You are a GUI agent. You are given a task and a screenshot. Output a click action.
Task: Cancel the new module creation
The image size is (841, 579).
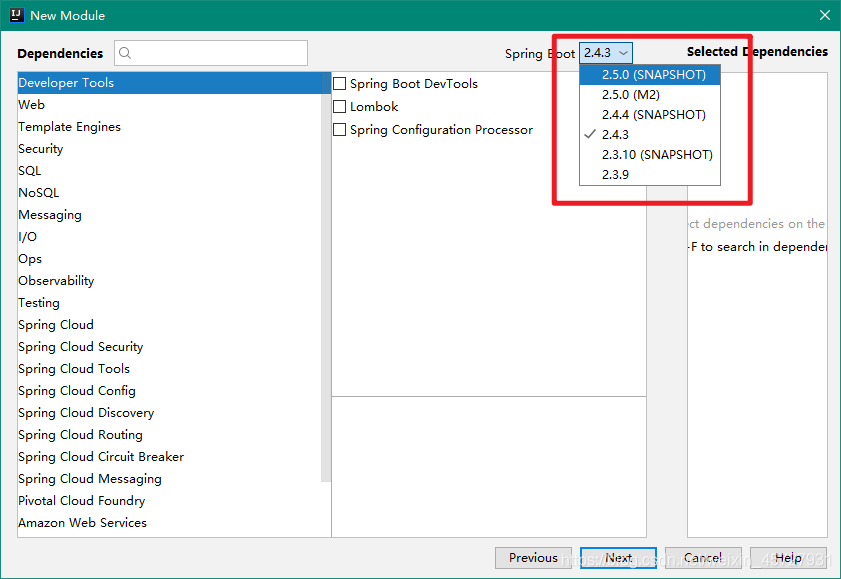(703, 558)
